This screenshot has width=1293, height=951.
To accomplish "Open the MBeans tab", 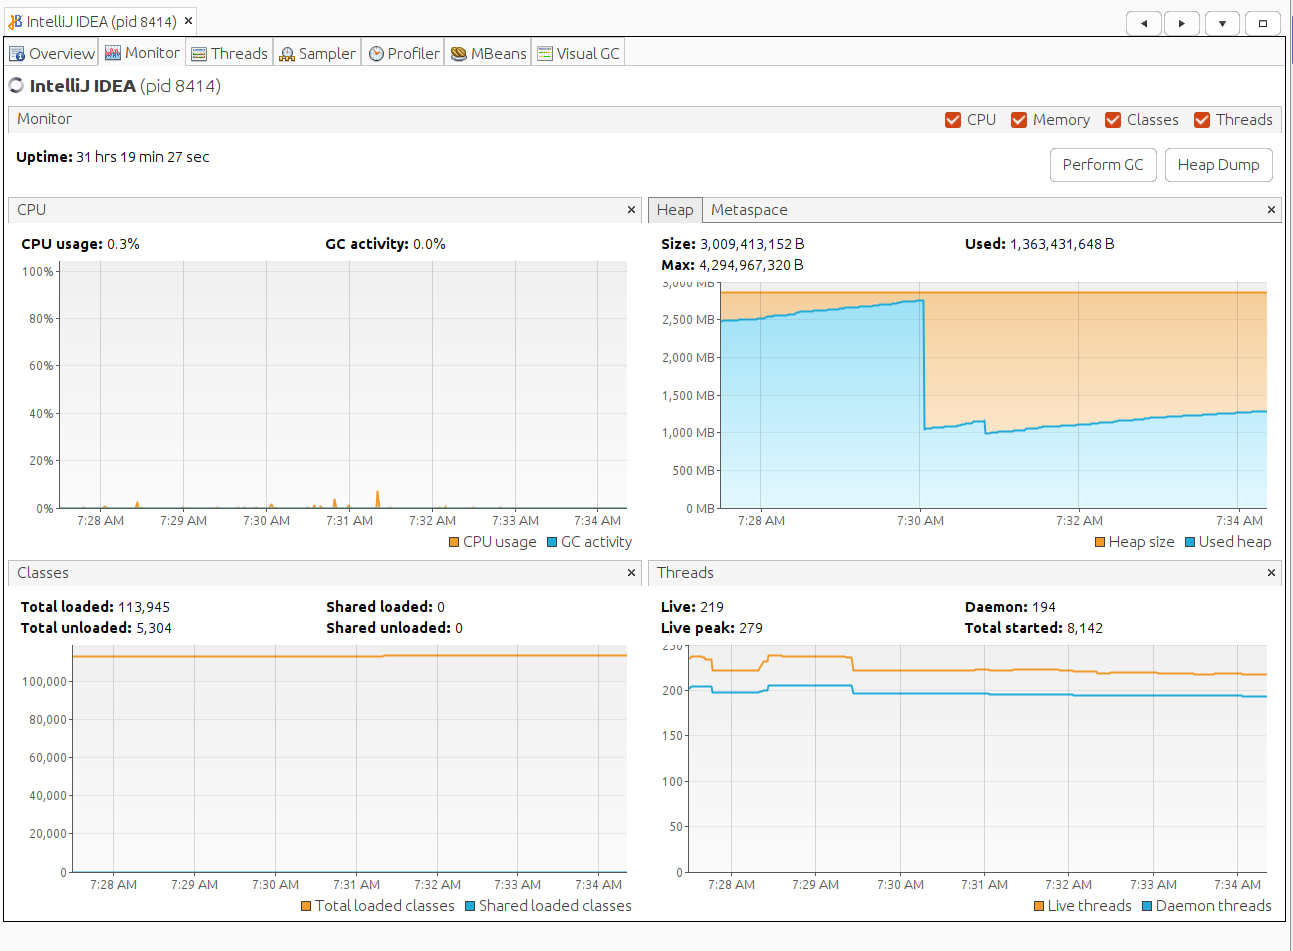I will click(x=488, y=54).
